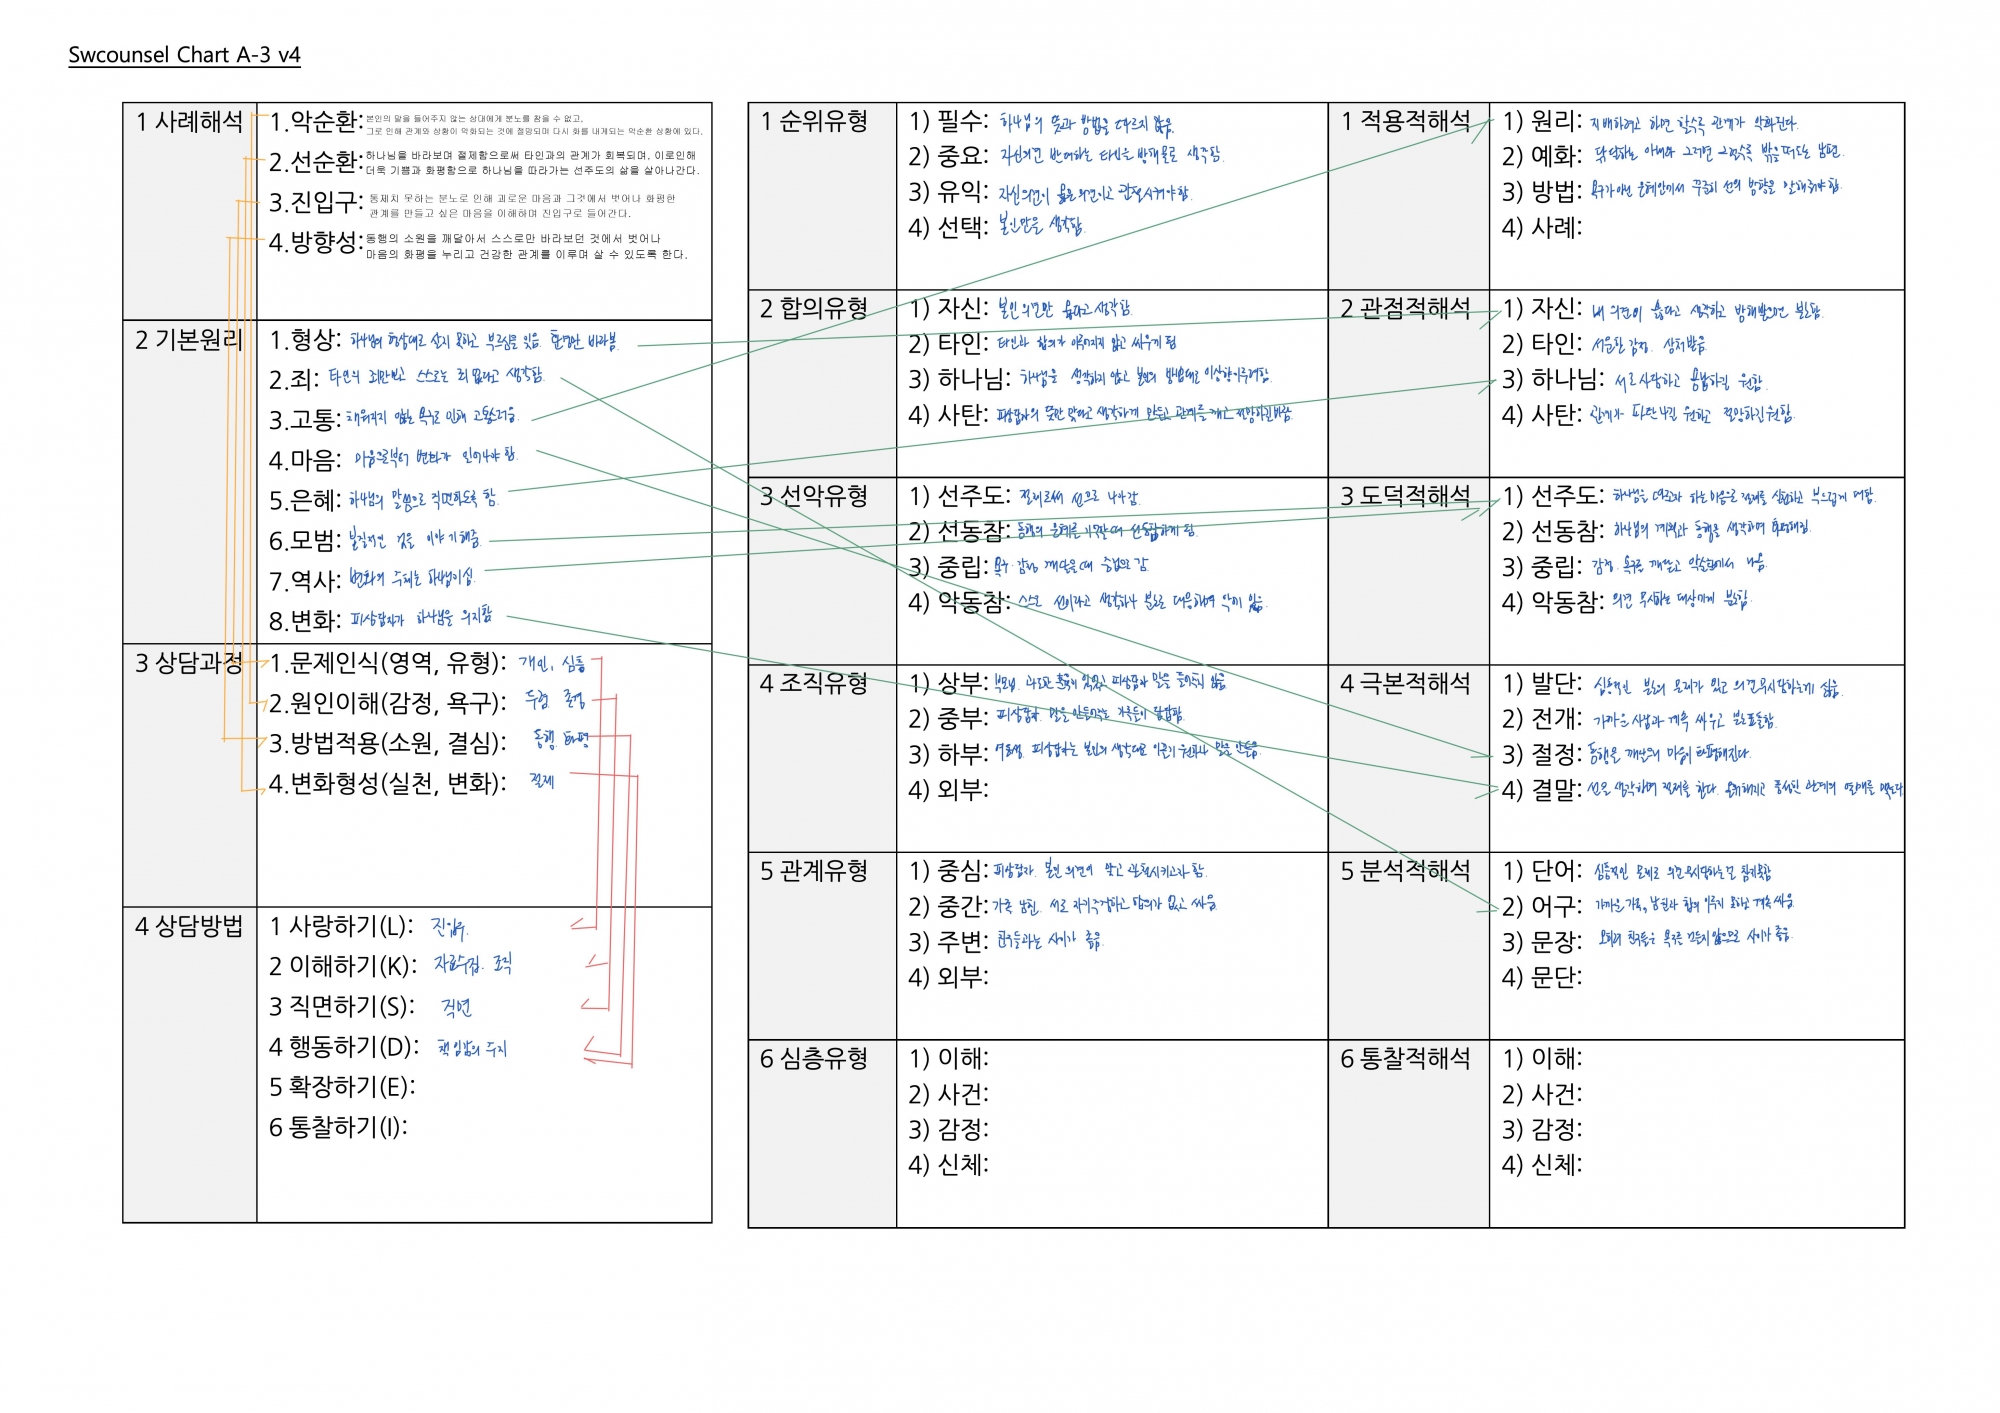Click the 2 합의유형 header cell

(814, 308)
